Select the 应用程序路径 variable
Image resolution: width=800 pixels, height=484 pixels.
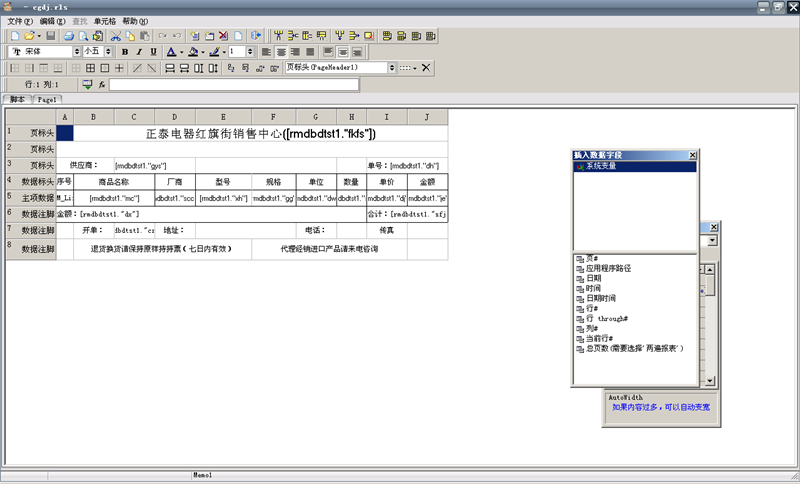pos(608,268)
